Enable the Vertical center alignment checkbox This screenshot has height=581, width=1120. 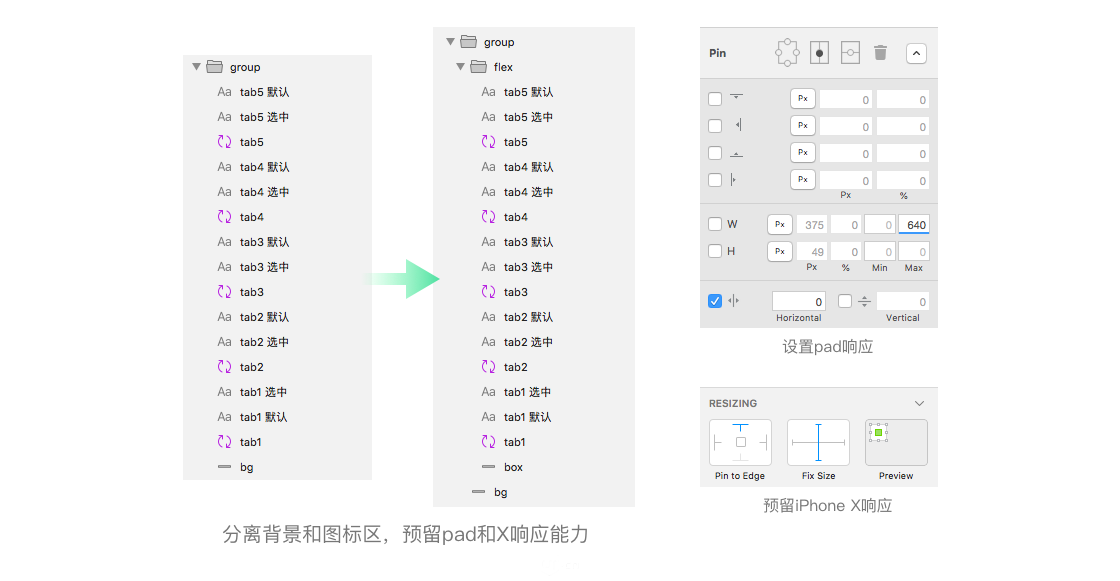tap(845, 301)
